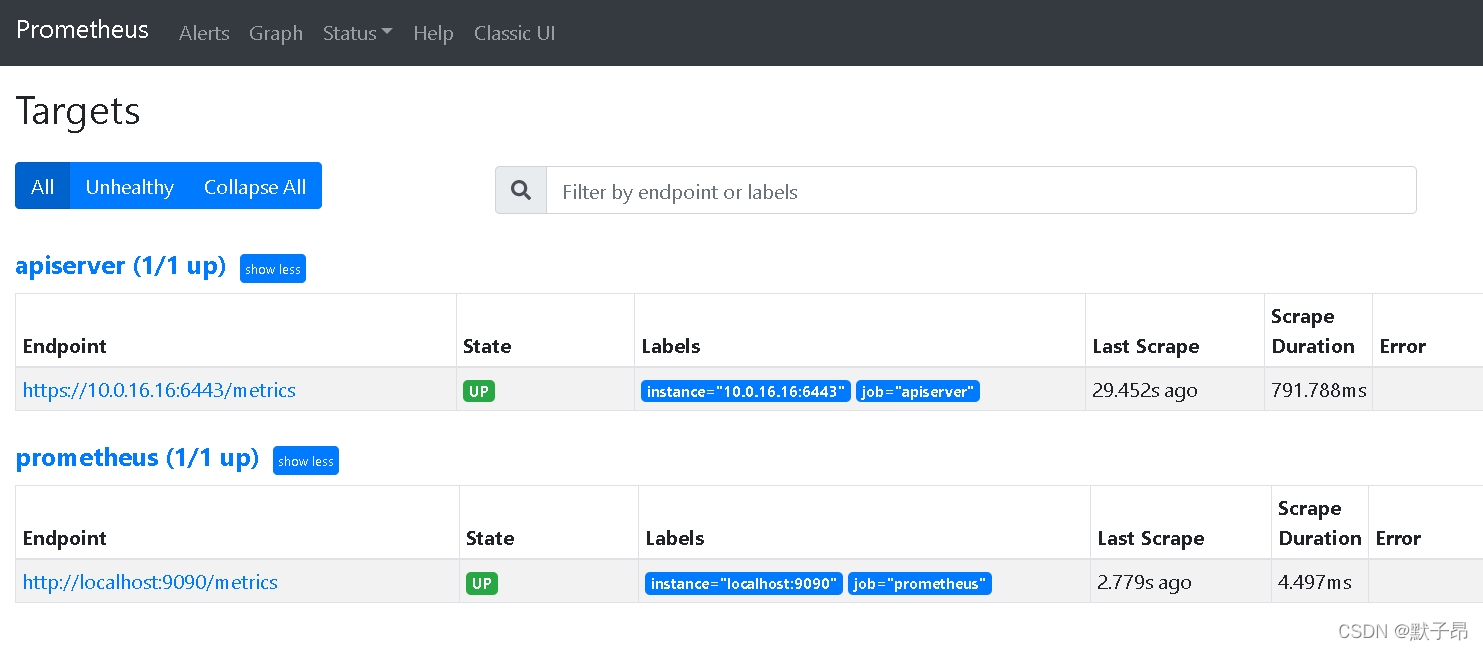Go to the Graph page
The width and height of the screenshot is (1483, 650).
point(276,33)
